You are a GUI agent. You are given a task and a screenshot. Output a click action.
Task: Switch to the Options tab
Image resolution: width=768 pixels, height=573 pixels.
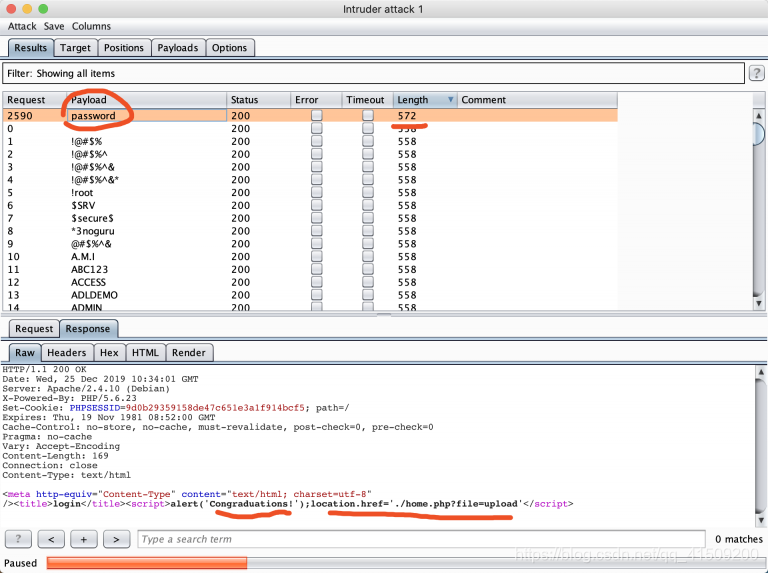[229, 48]
